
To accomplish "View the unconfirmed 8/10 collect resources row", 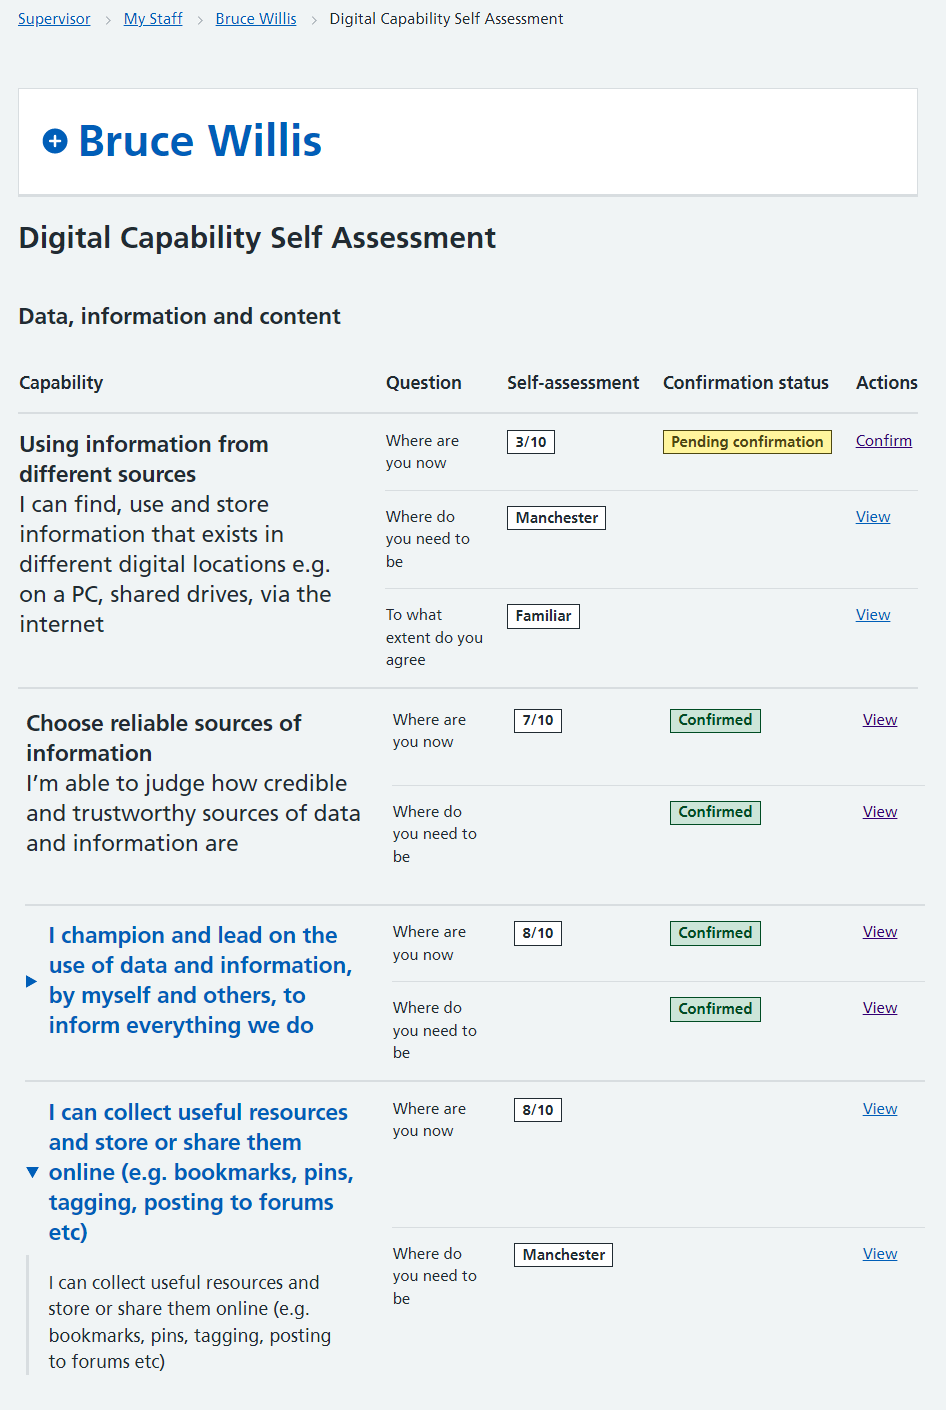I will pyautogui.click(x=880, y=1109).
